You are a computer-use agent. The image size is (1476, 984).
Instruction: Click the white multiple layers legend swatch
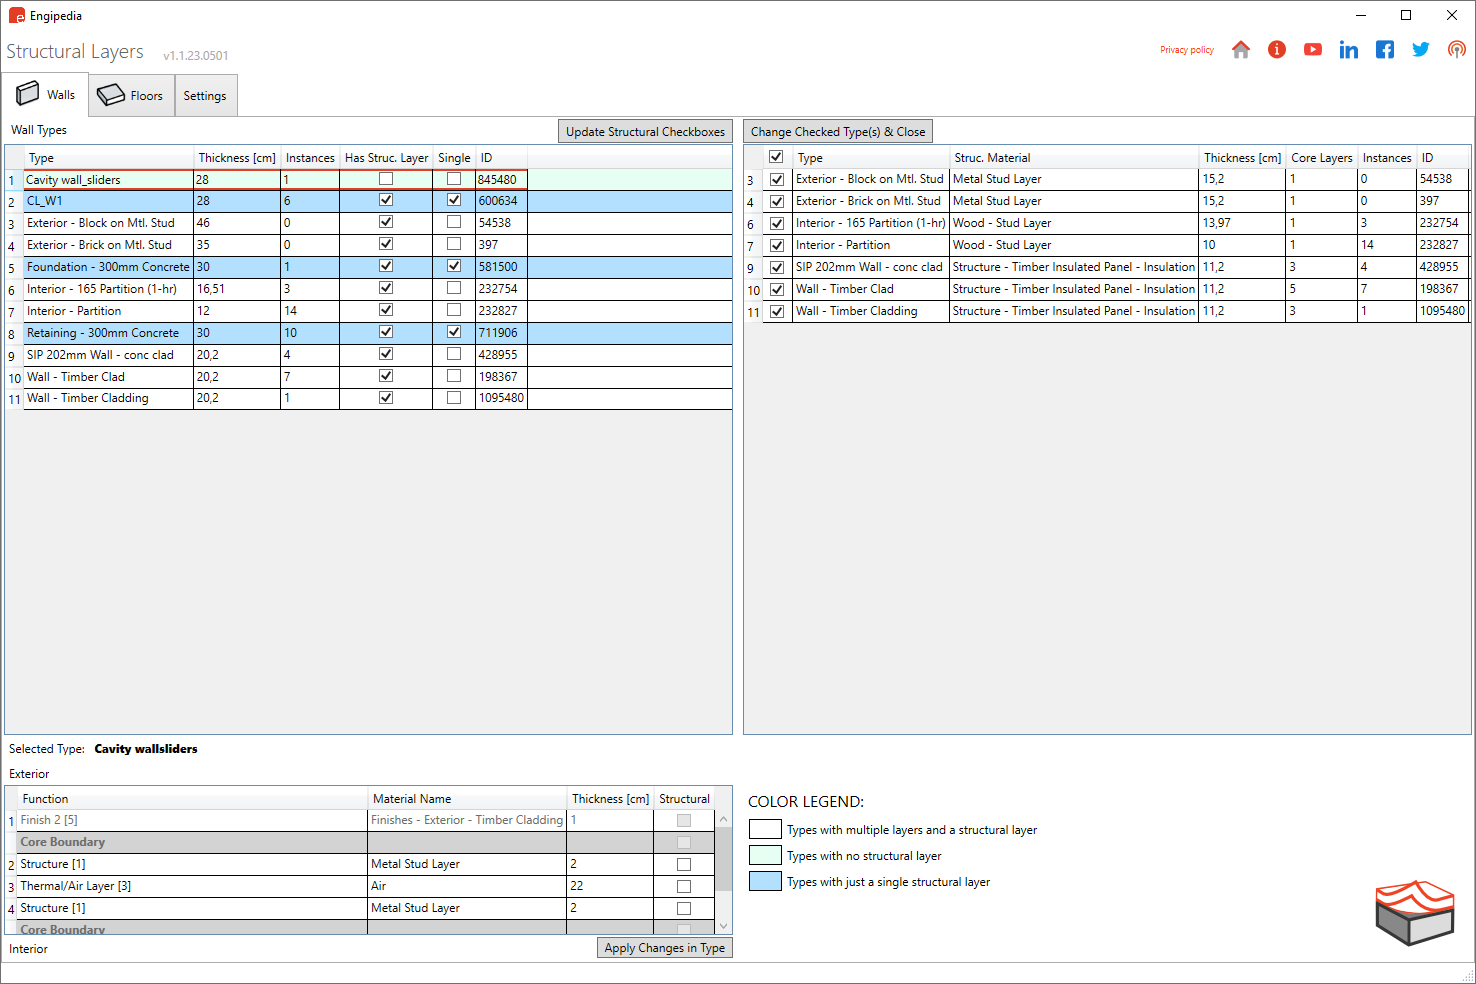point(765,829)
